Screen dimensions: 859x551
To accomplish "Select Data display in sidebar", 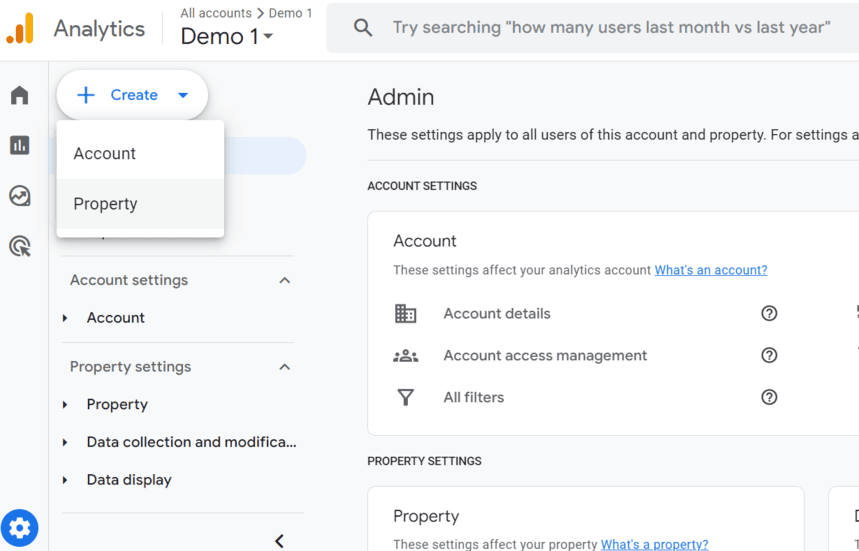I will tap(129, 480).
